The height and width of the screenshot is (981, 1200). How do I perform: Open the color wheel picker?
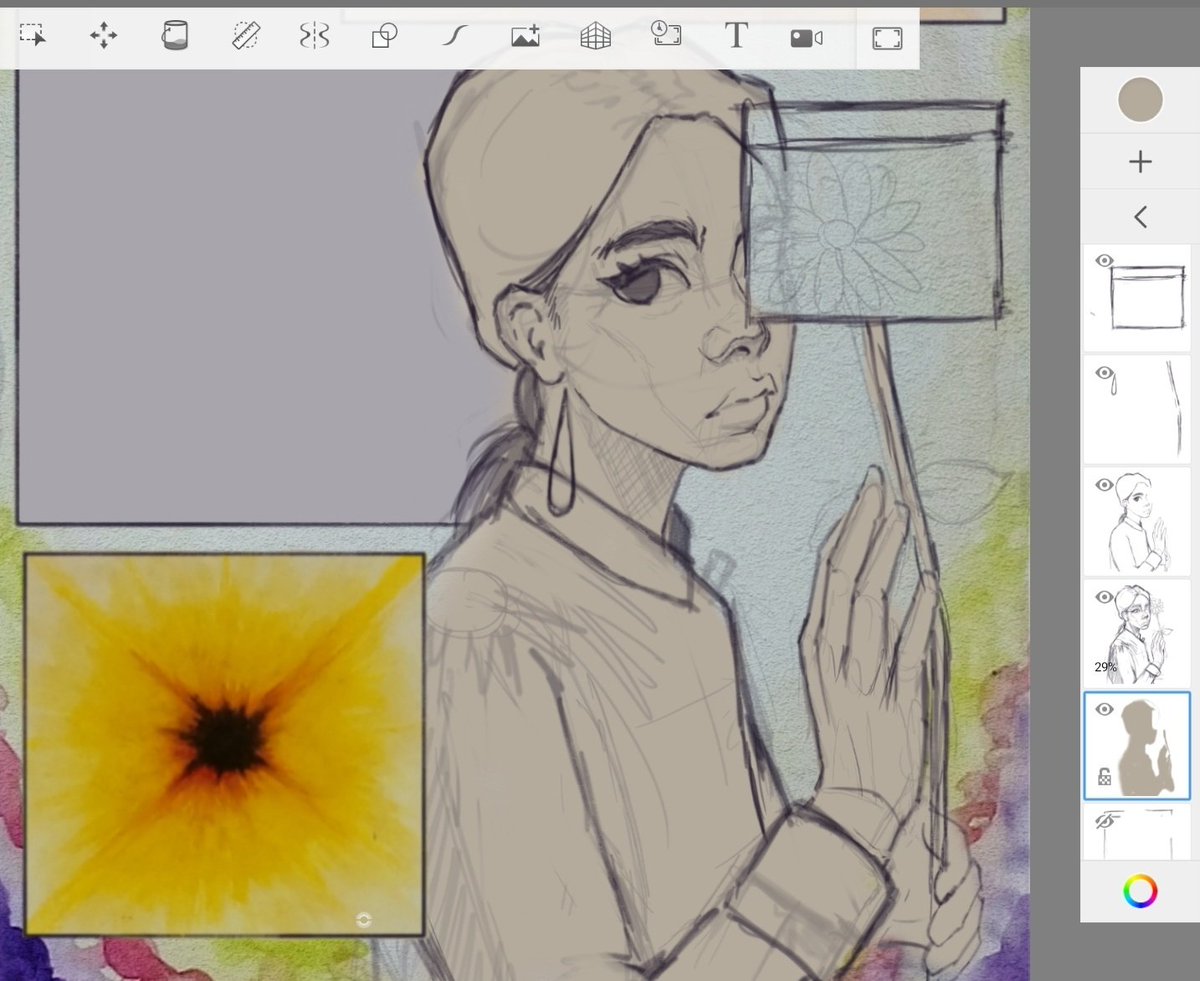pos(1140,891)
